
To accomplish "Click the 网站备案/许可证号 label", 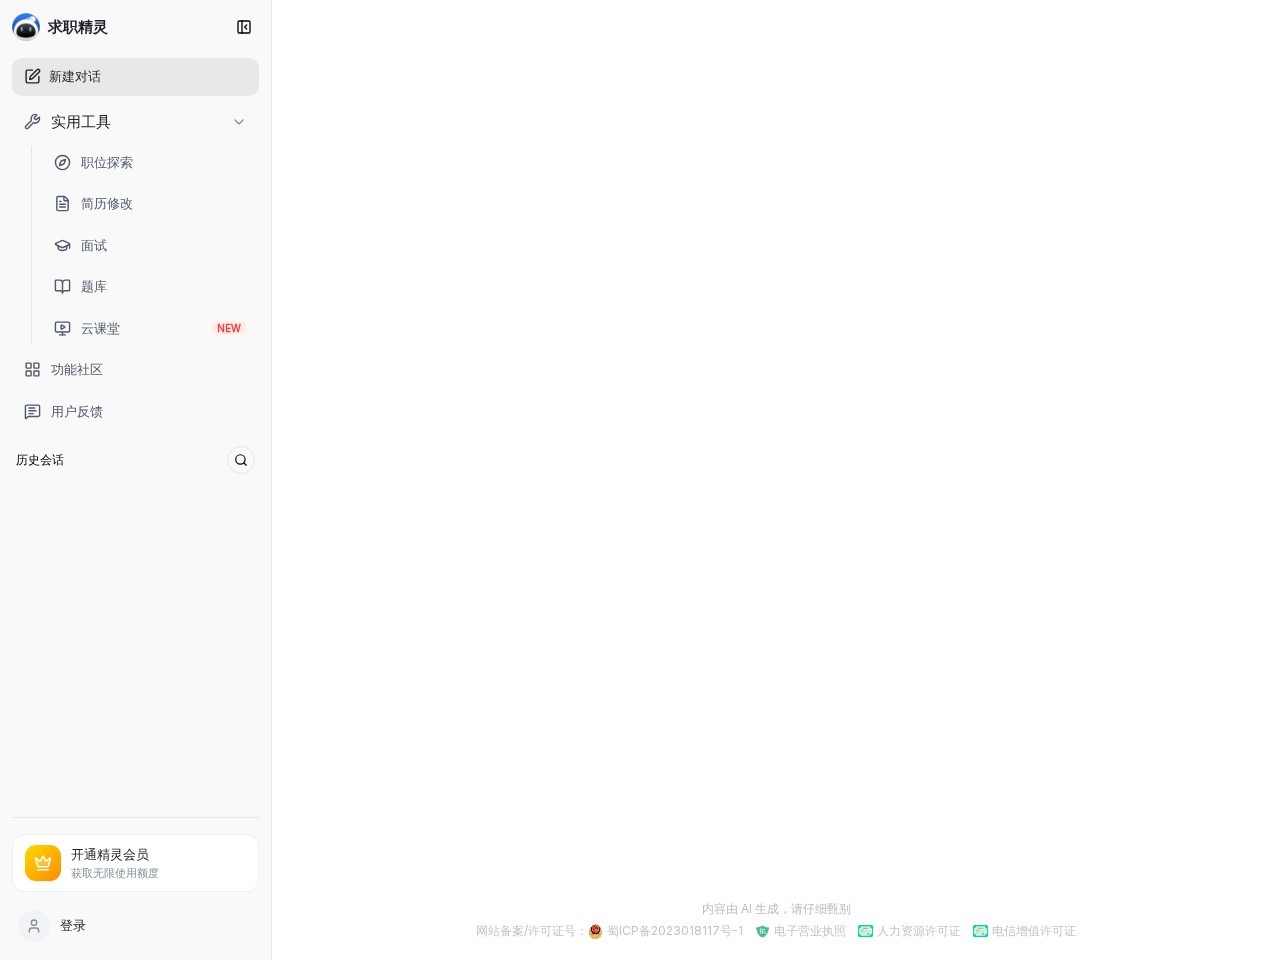I will click(531, 931).
